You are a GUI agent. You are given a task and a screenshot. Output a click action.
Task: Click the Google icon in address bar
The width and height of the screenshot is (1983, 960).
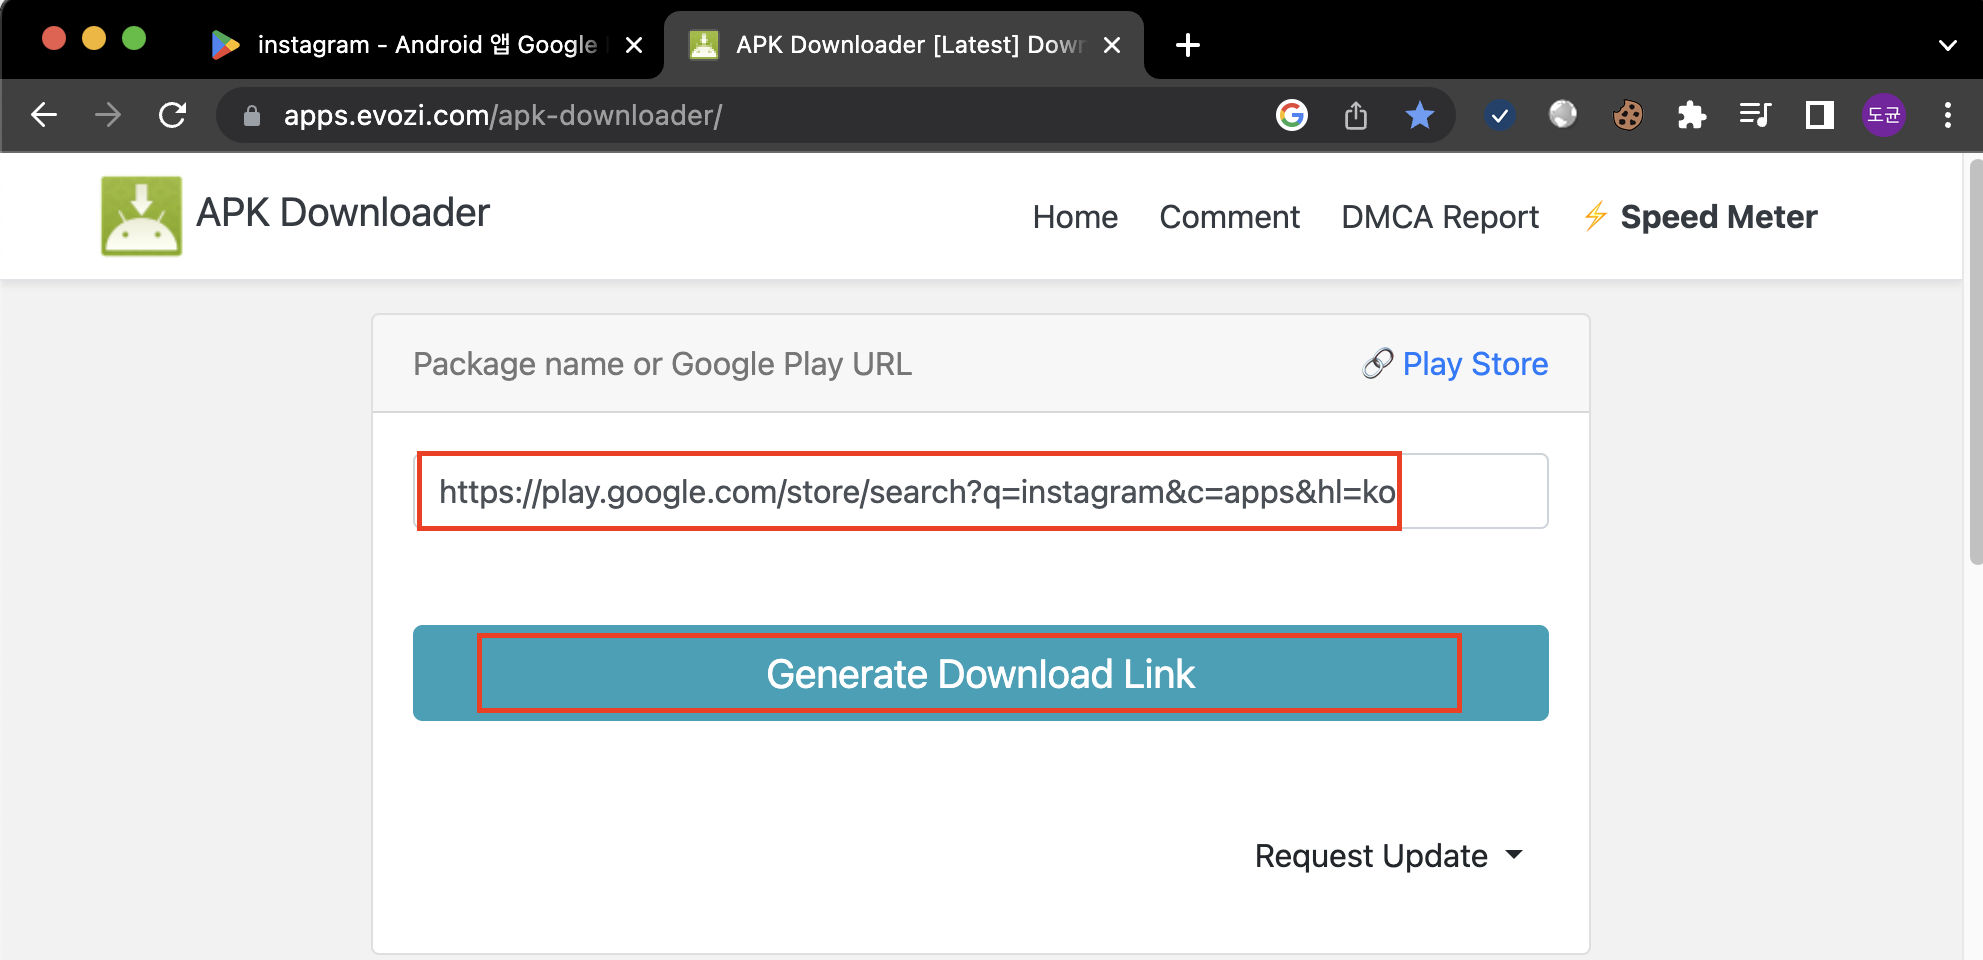tap(1292, 115)
